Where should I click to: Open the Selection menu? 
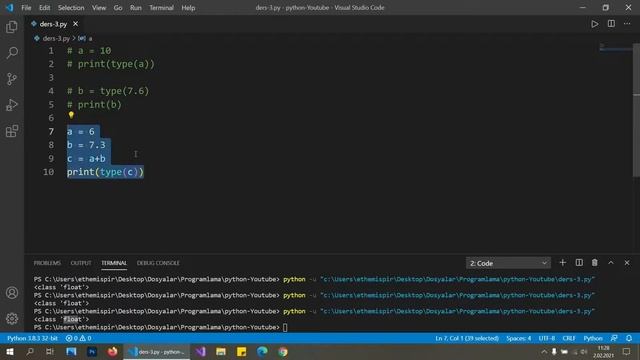click(x=71, y=8)
